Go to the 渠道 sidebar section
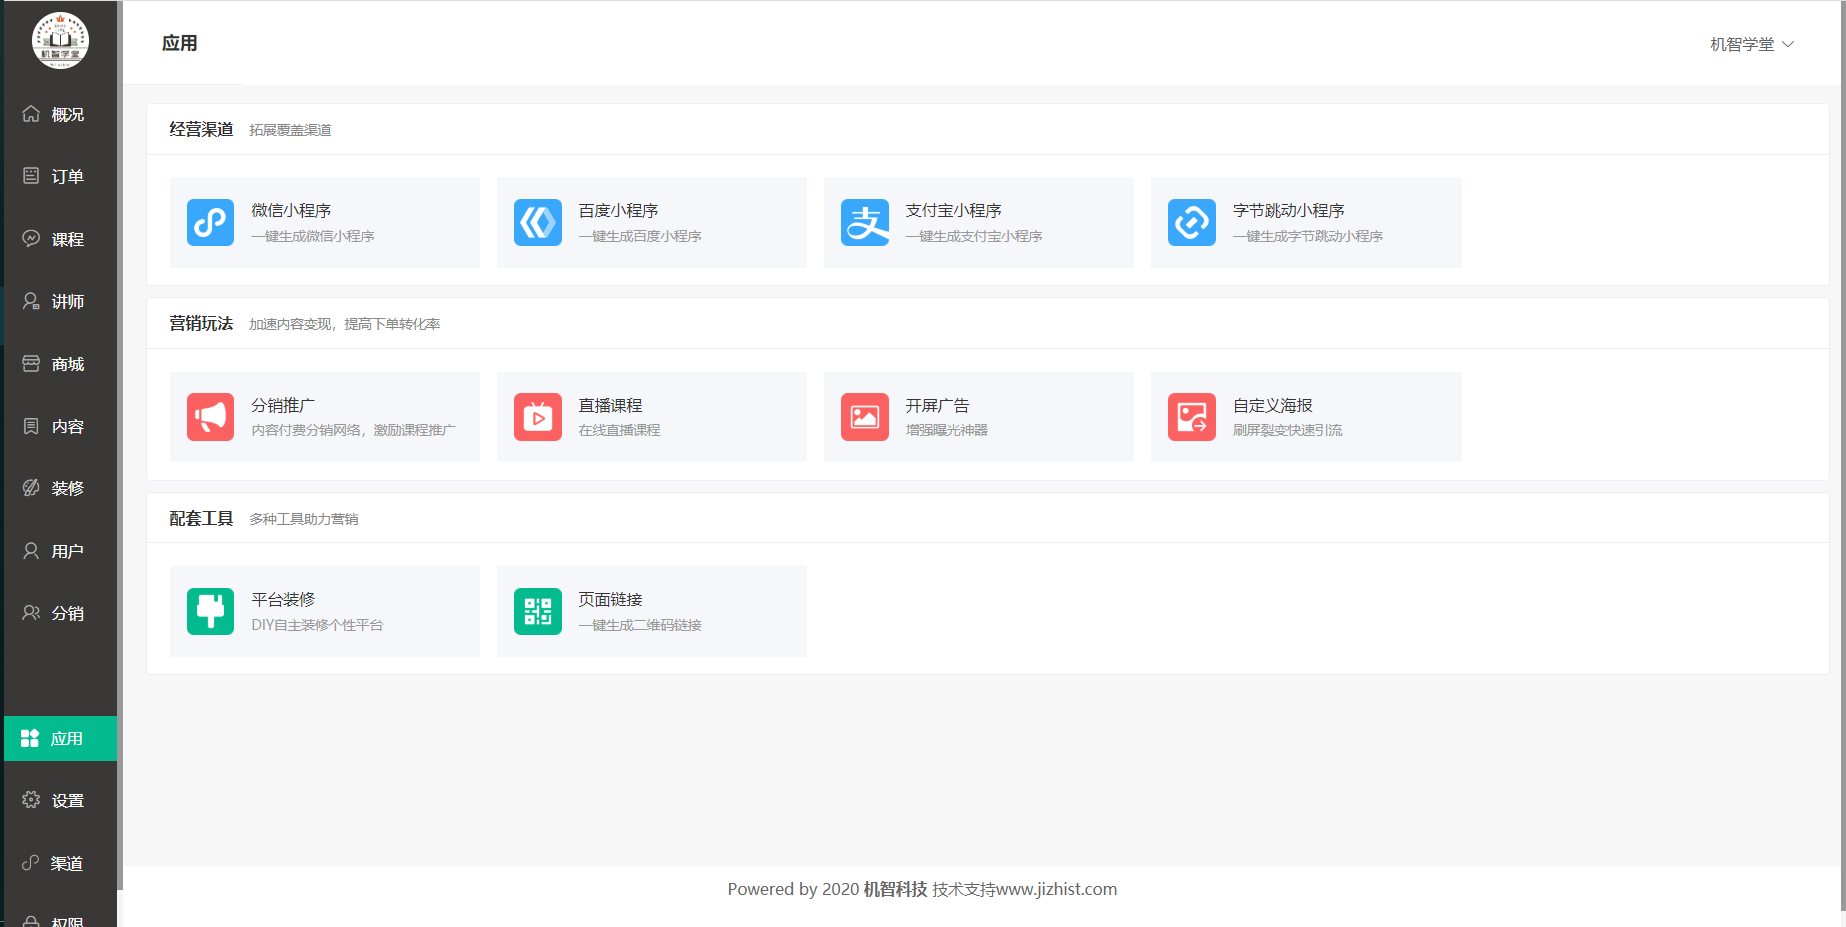The image size is (1846, 927). (60, 863)
